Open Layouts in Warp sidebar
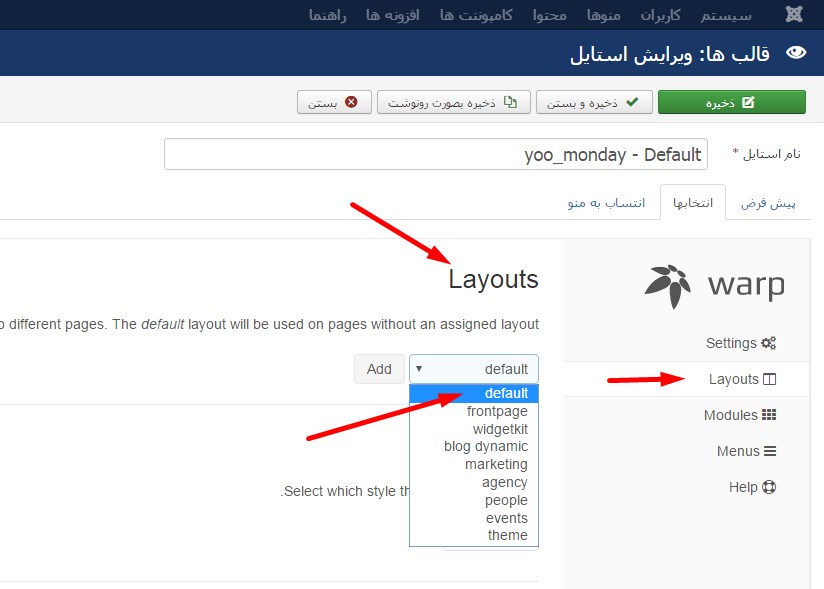 pos(686,379)
